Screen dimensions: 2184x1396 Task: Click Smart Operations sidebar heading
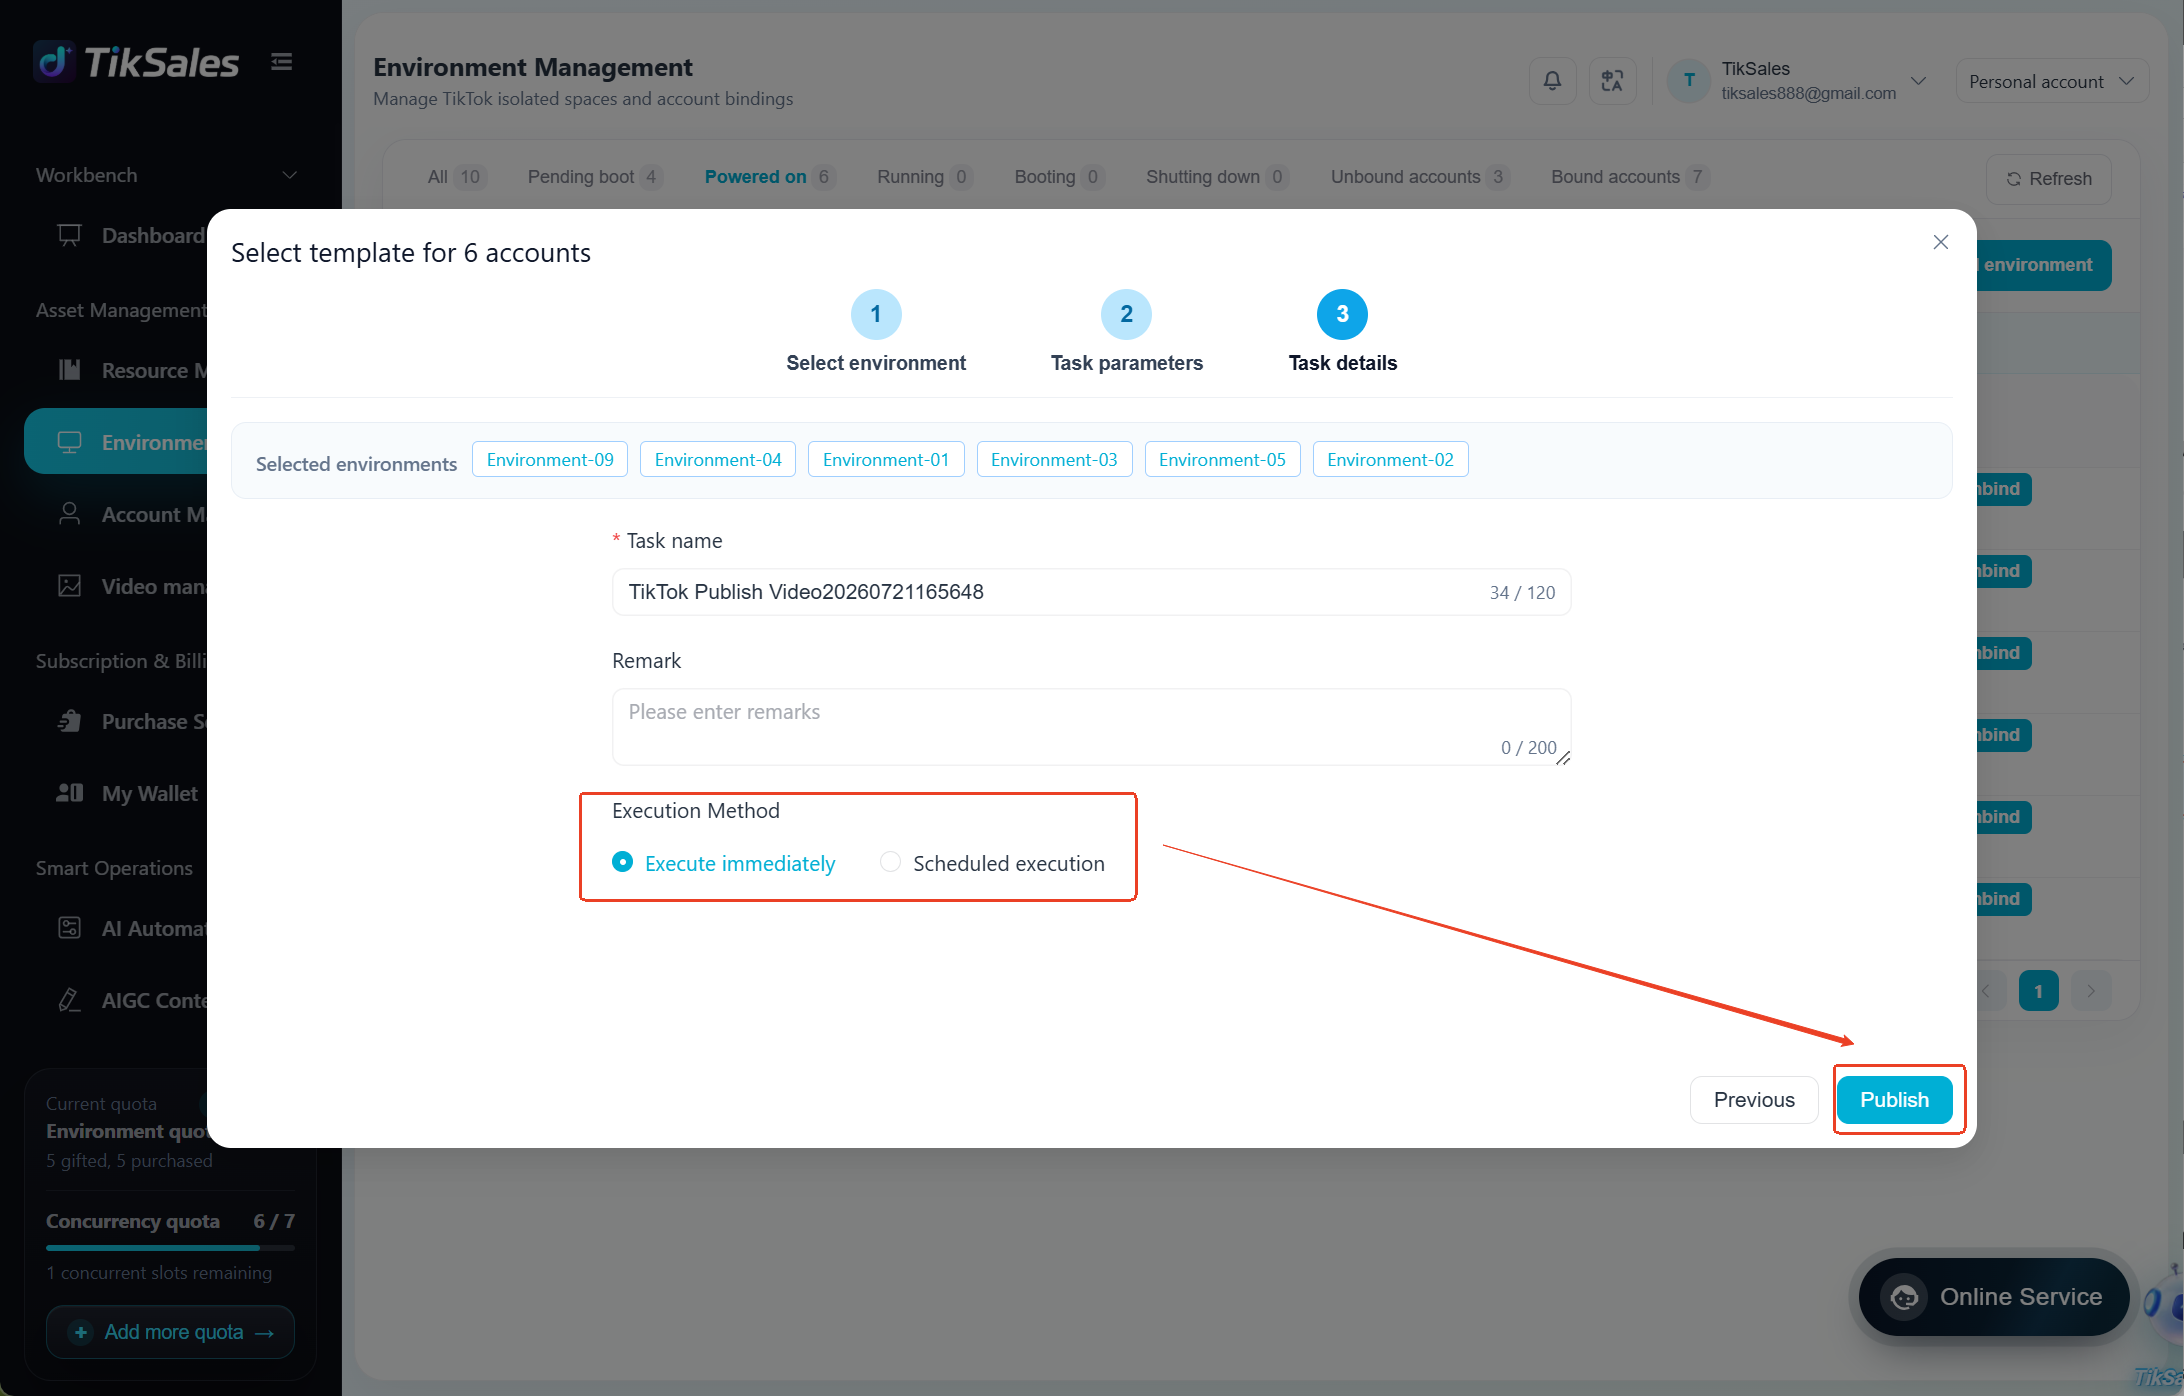[x=114, y=868]
